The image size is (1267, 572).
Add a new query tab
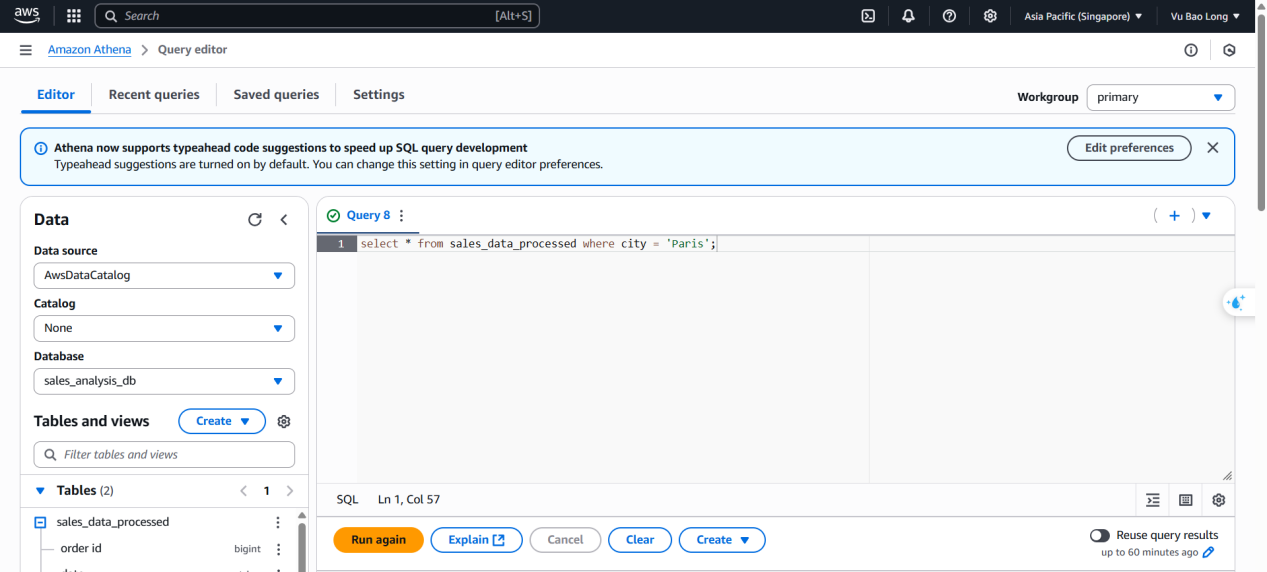tap(1174, 216)
